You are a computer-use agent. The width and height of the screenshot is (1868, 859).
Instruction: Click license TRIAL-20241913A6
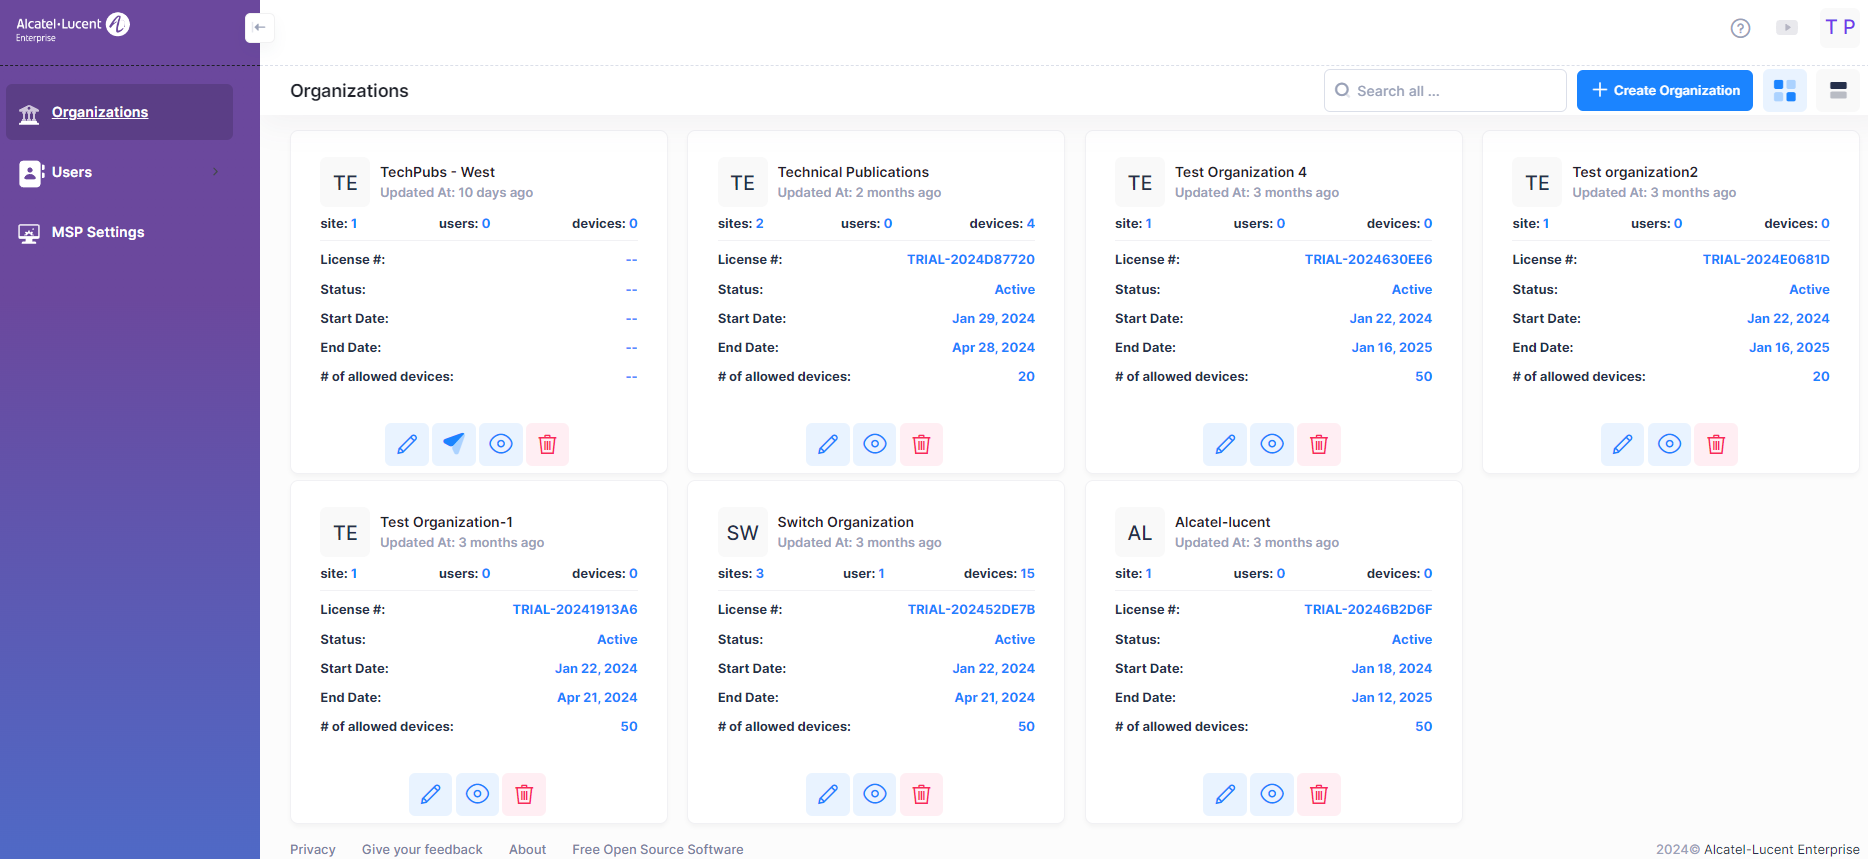tap(575, 609)
